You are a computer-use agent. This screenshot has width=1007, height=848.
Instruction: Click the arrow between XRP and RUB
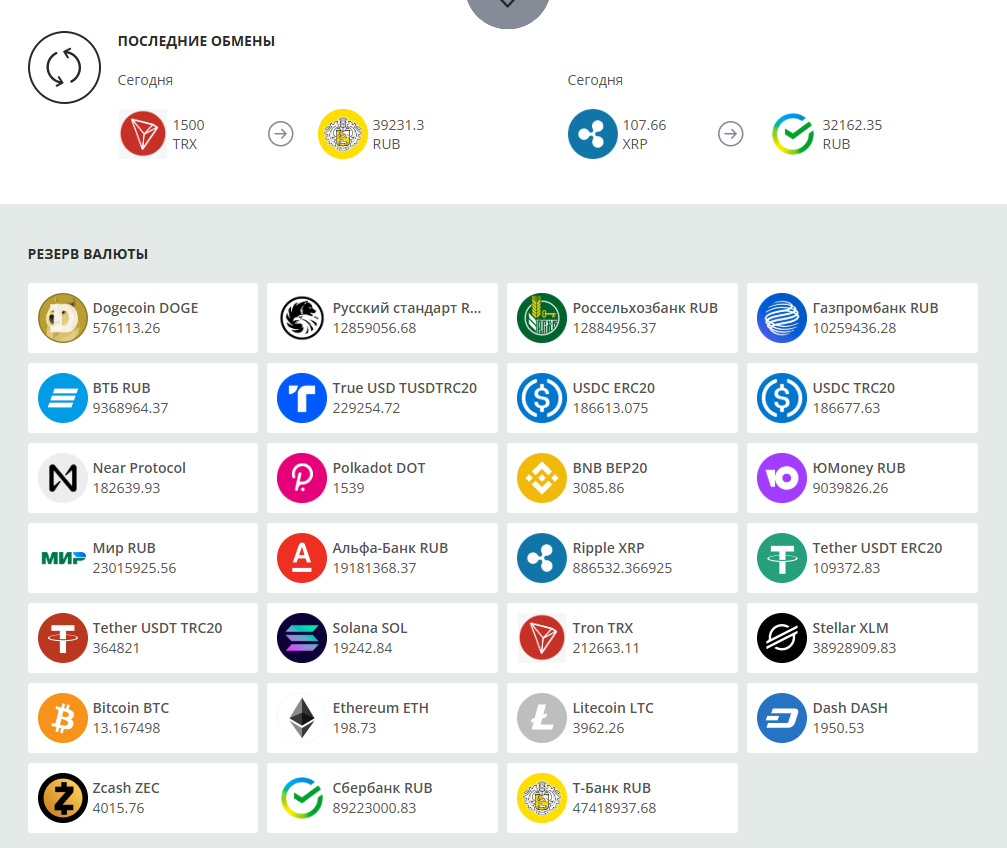[731, 134]
